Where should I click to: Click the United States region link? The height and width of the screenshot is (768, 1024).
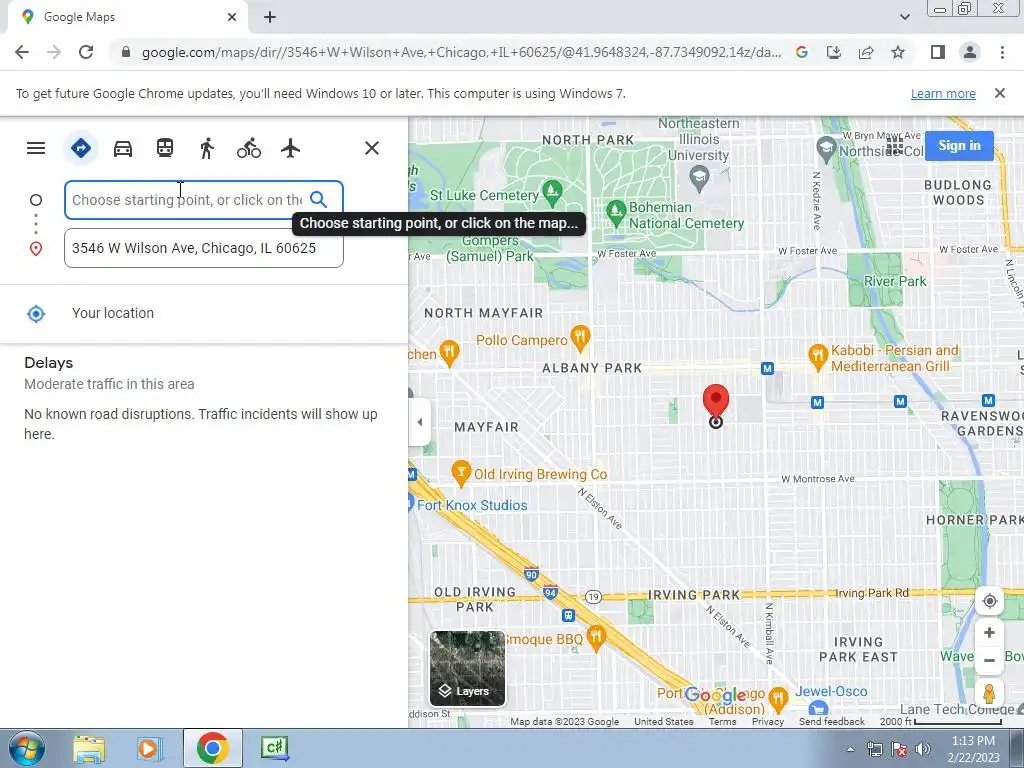coord(664,722)
